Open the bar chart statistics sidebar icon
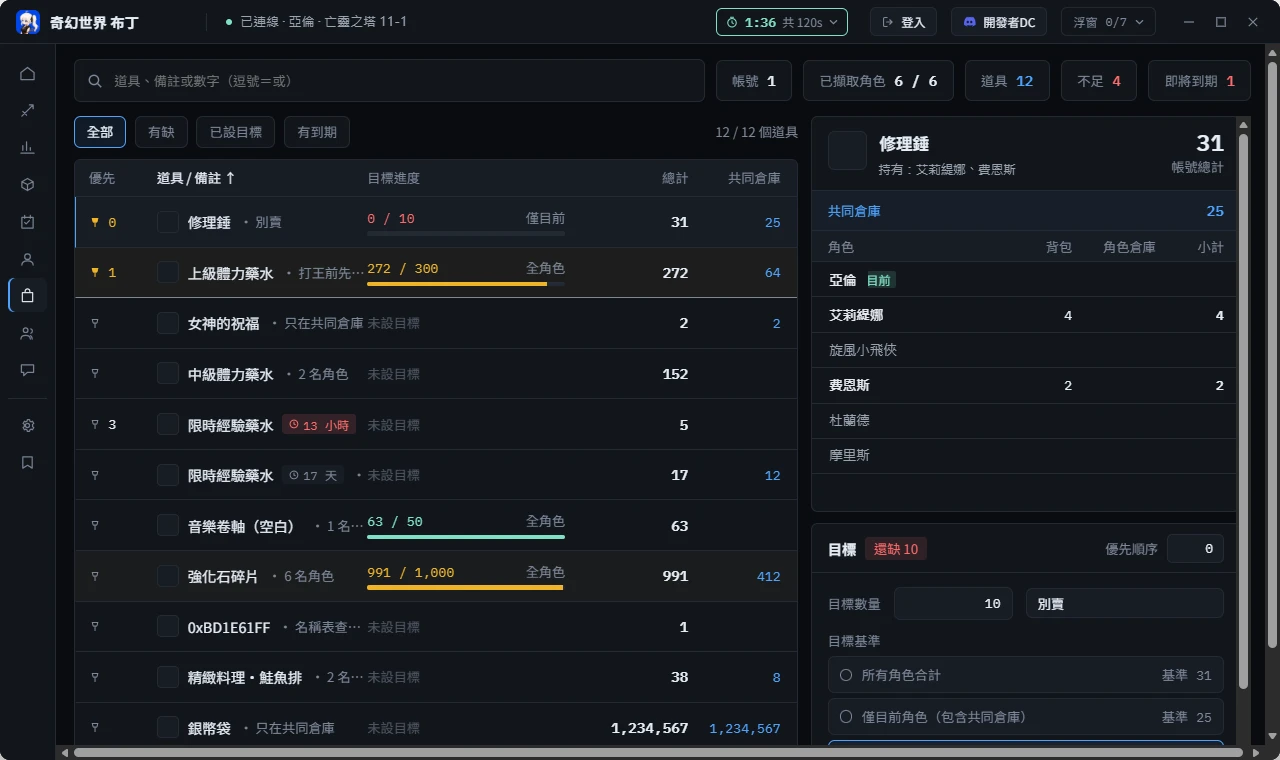The height and width of the screenshot is (760, 1280). pyautogui.click(x=27, y=148)
